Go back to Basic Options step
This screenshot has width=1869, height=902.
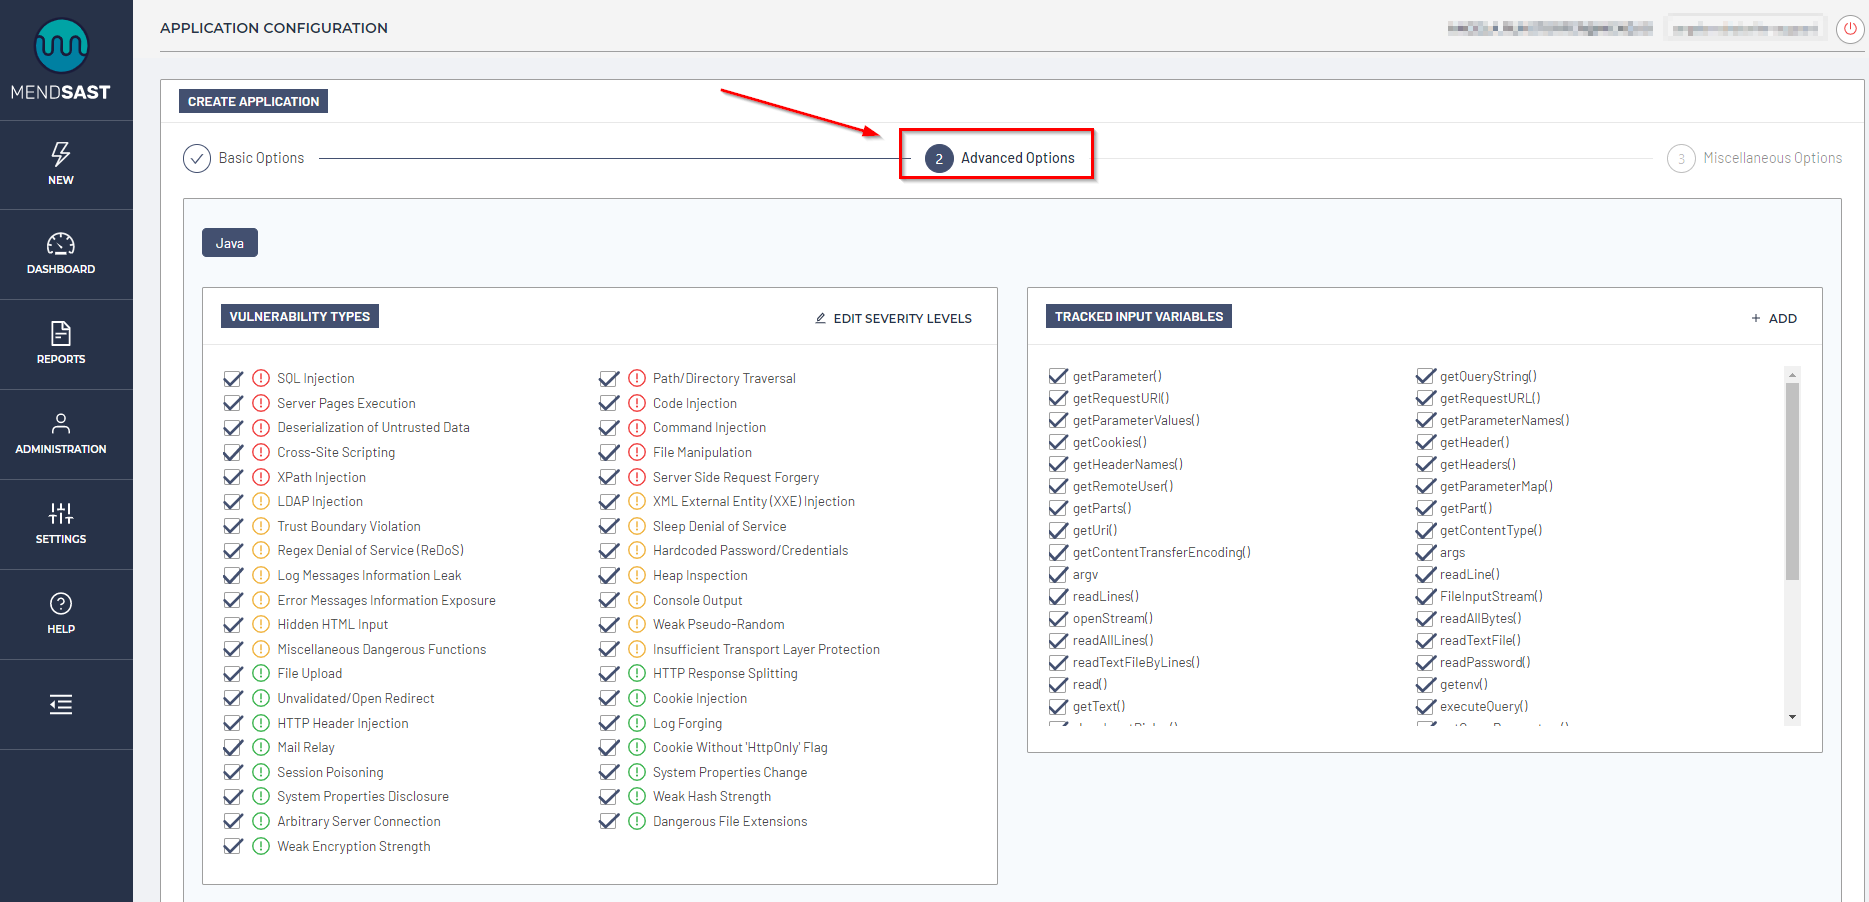click(244, 158)
